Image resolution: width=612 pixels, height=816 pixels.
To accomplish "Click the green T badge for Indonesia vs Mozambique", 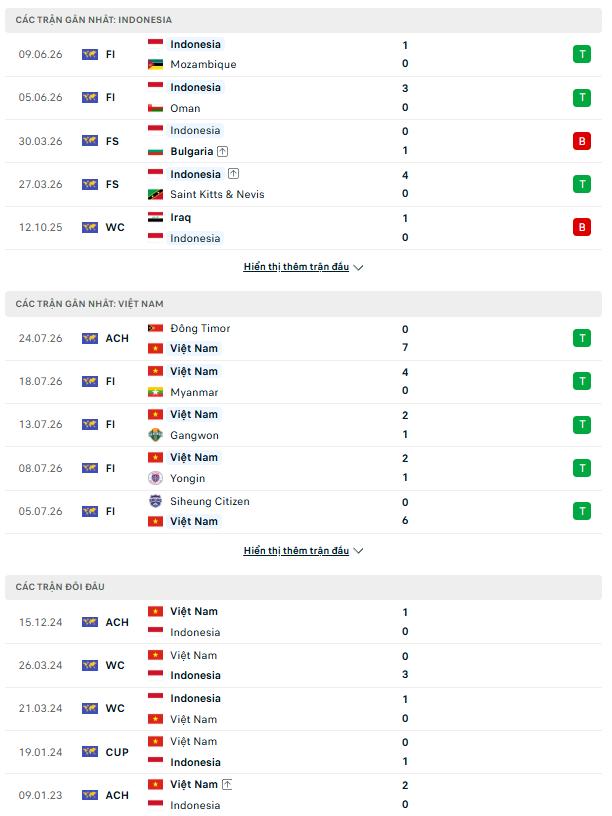I will point(582,54).
